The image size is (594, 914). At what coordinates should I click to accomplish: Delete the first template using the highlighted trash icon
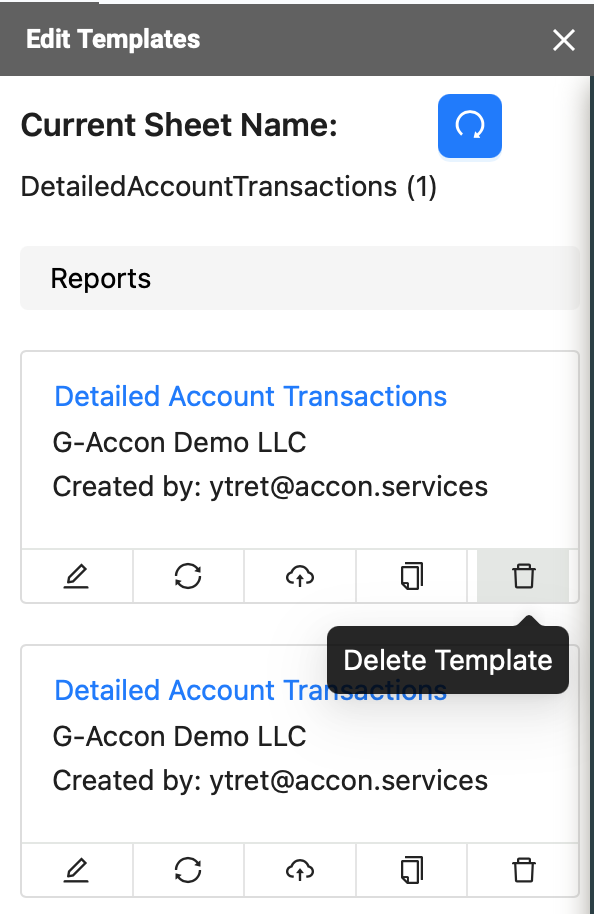point(523,576)
